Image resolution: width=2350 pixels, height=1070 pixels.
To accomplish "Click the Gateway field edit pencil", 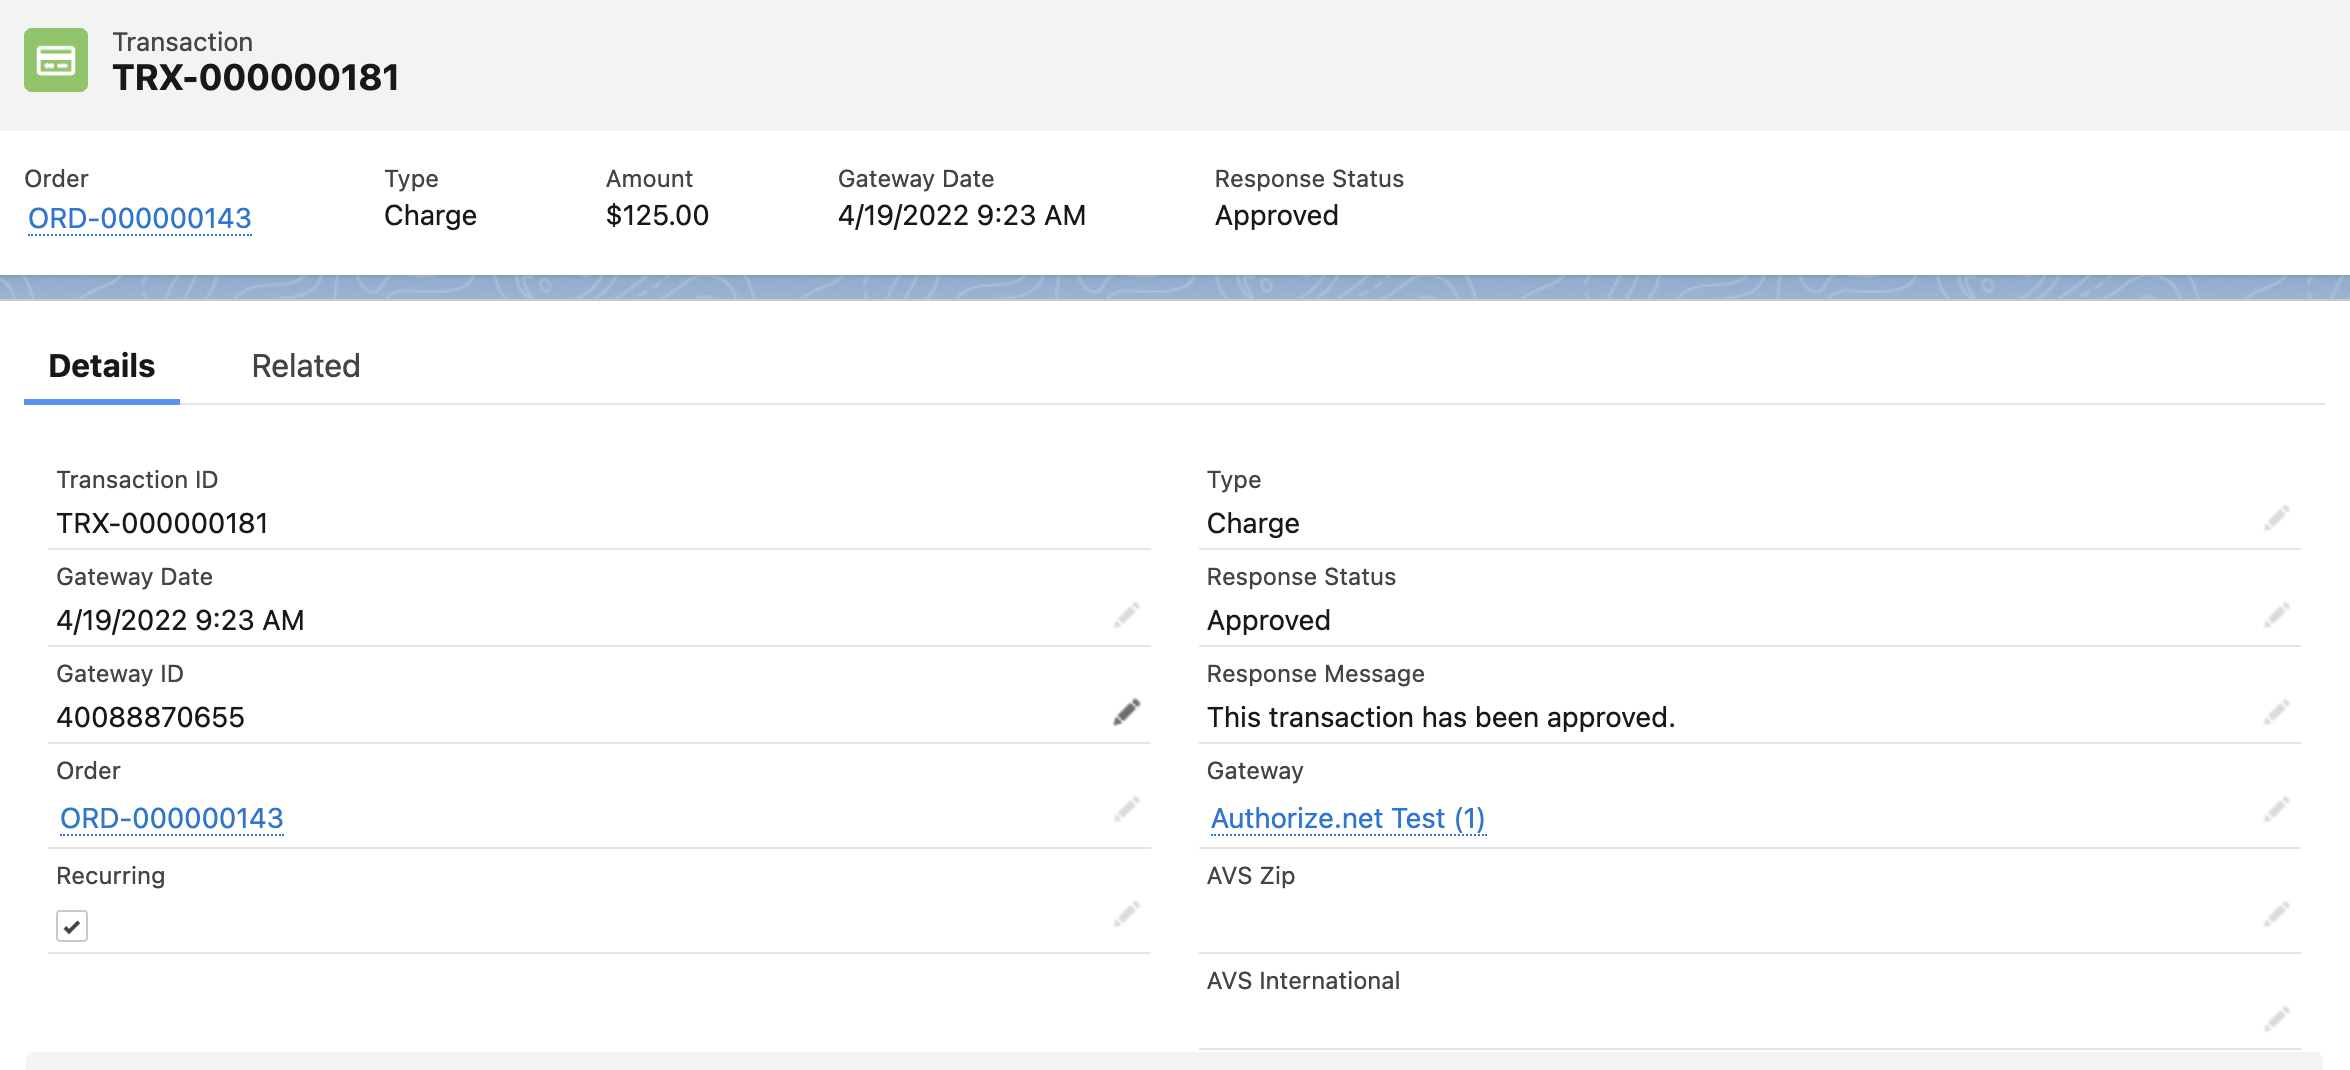I will click(2277, 809).
